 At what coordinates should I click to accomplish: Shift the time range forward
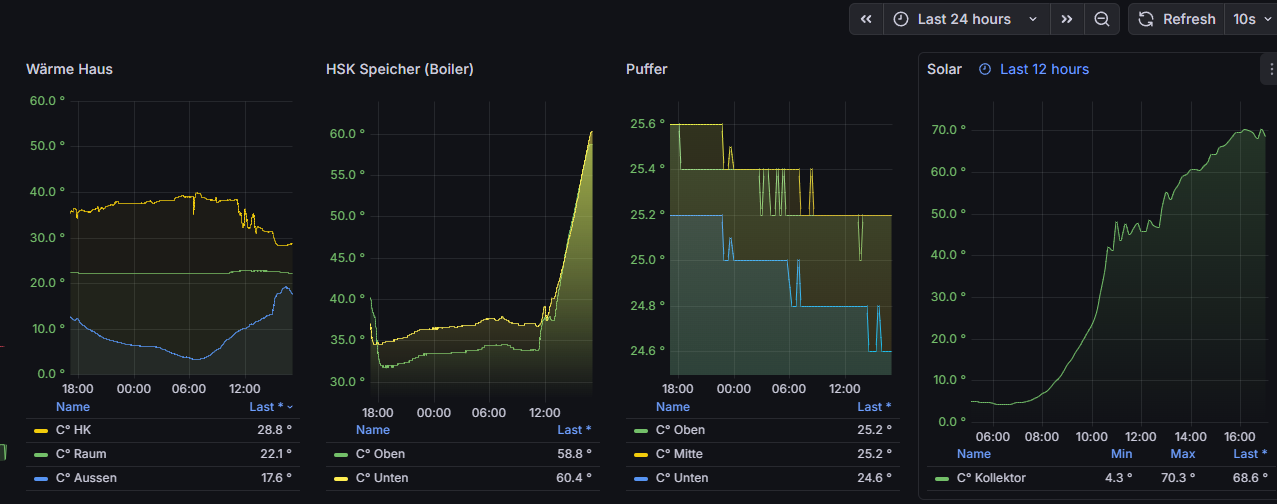coord(1067,19)
